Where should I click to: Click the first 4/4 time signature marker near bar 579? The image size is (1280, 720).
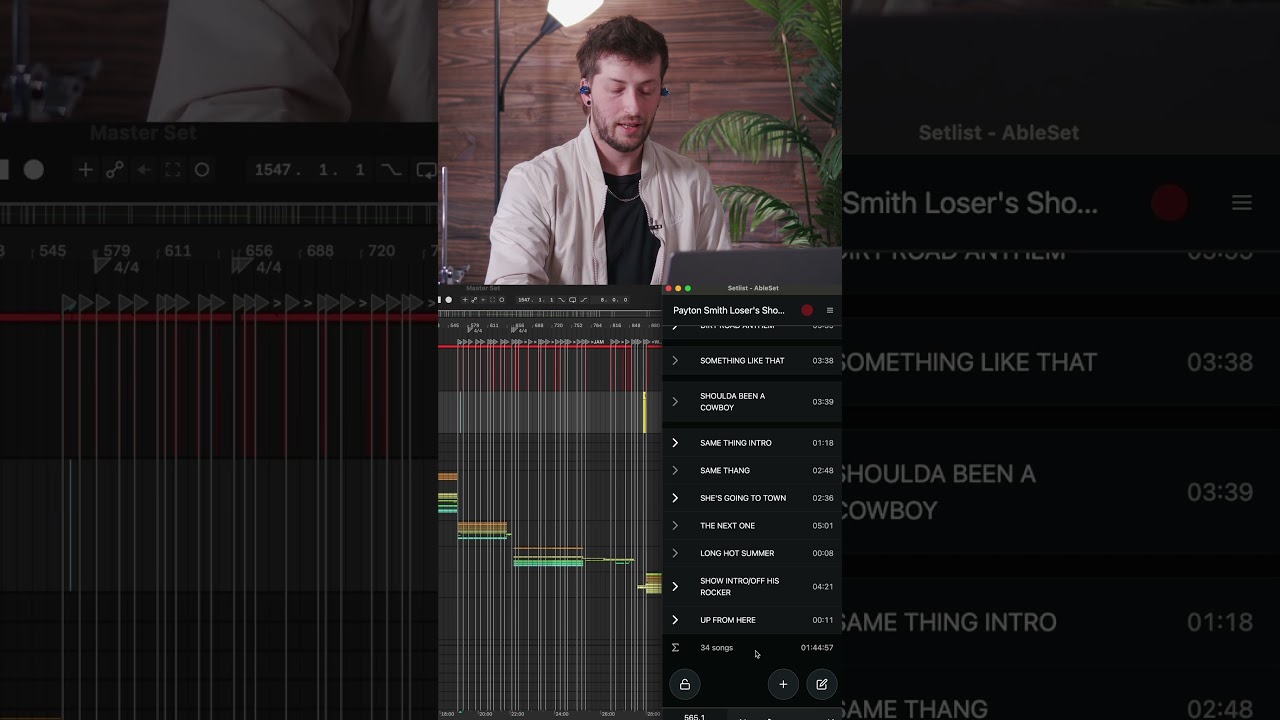[x=474, y=331]
